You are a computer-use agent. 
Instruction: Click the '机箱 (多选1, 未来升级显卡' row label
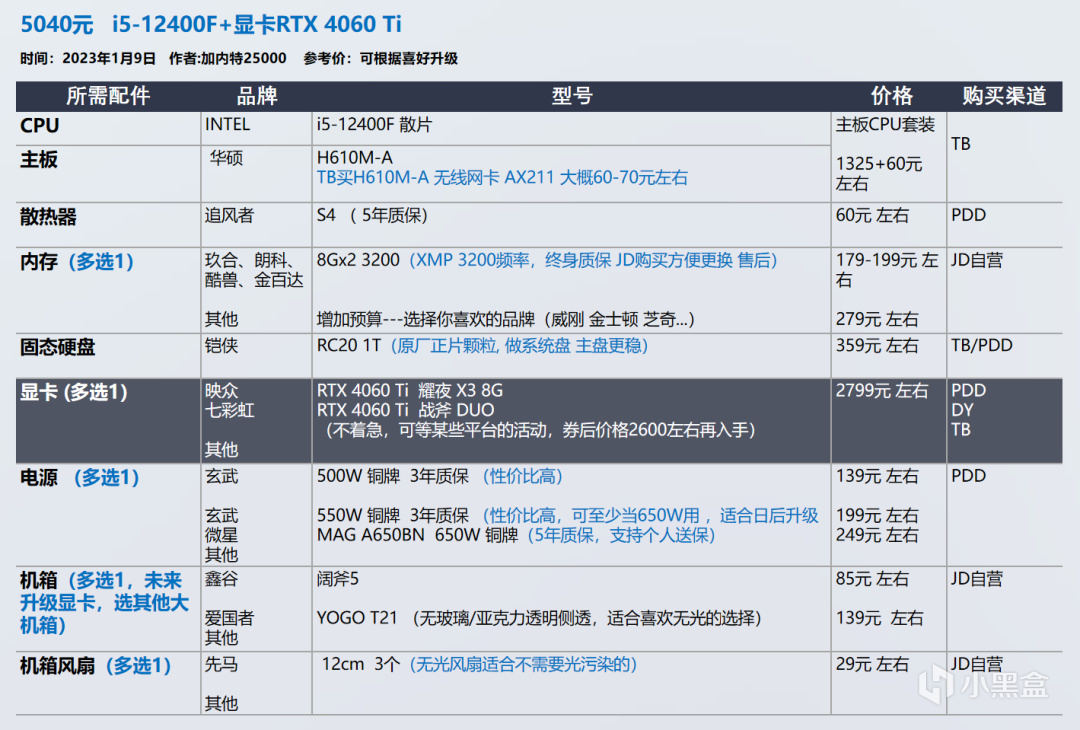[x=104, y=603]
